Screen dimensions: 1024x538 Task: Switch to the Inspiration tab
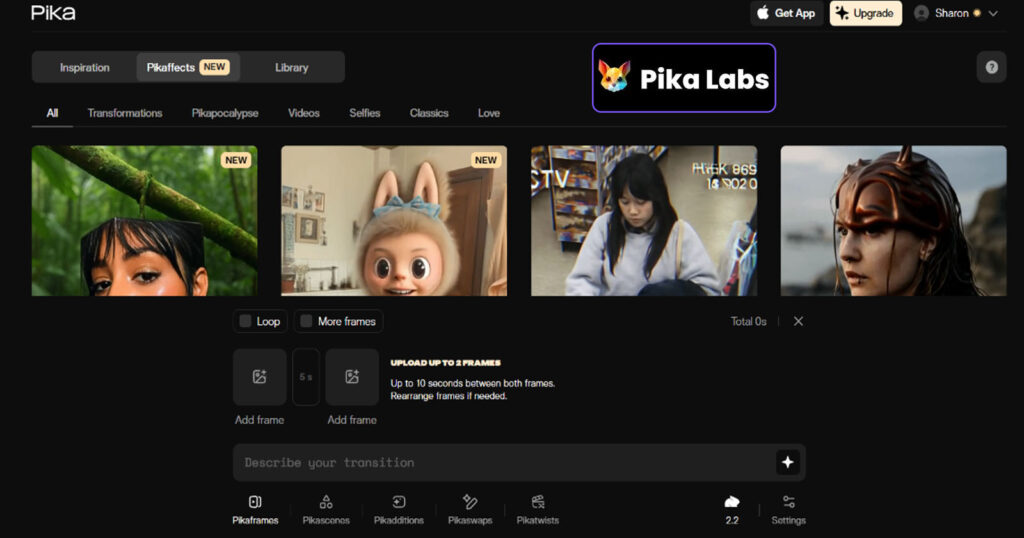(x=85, y=67)
